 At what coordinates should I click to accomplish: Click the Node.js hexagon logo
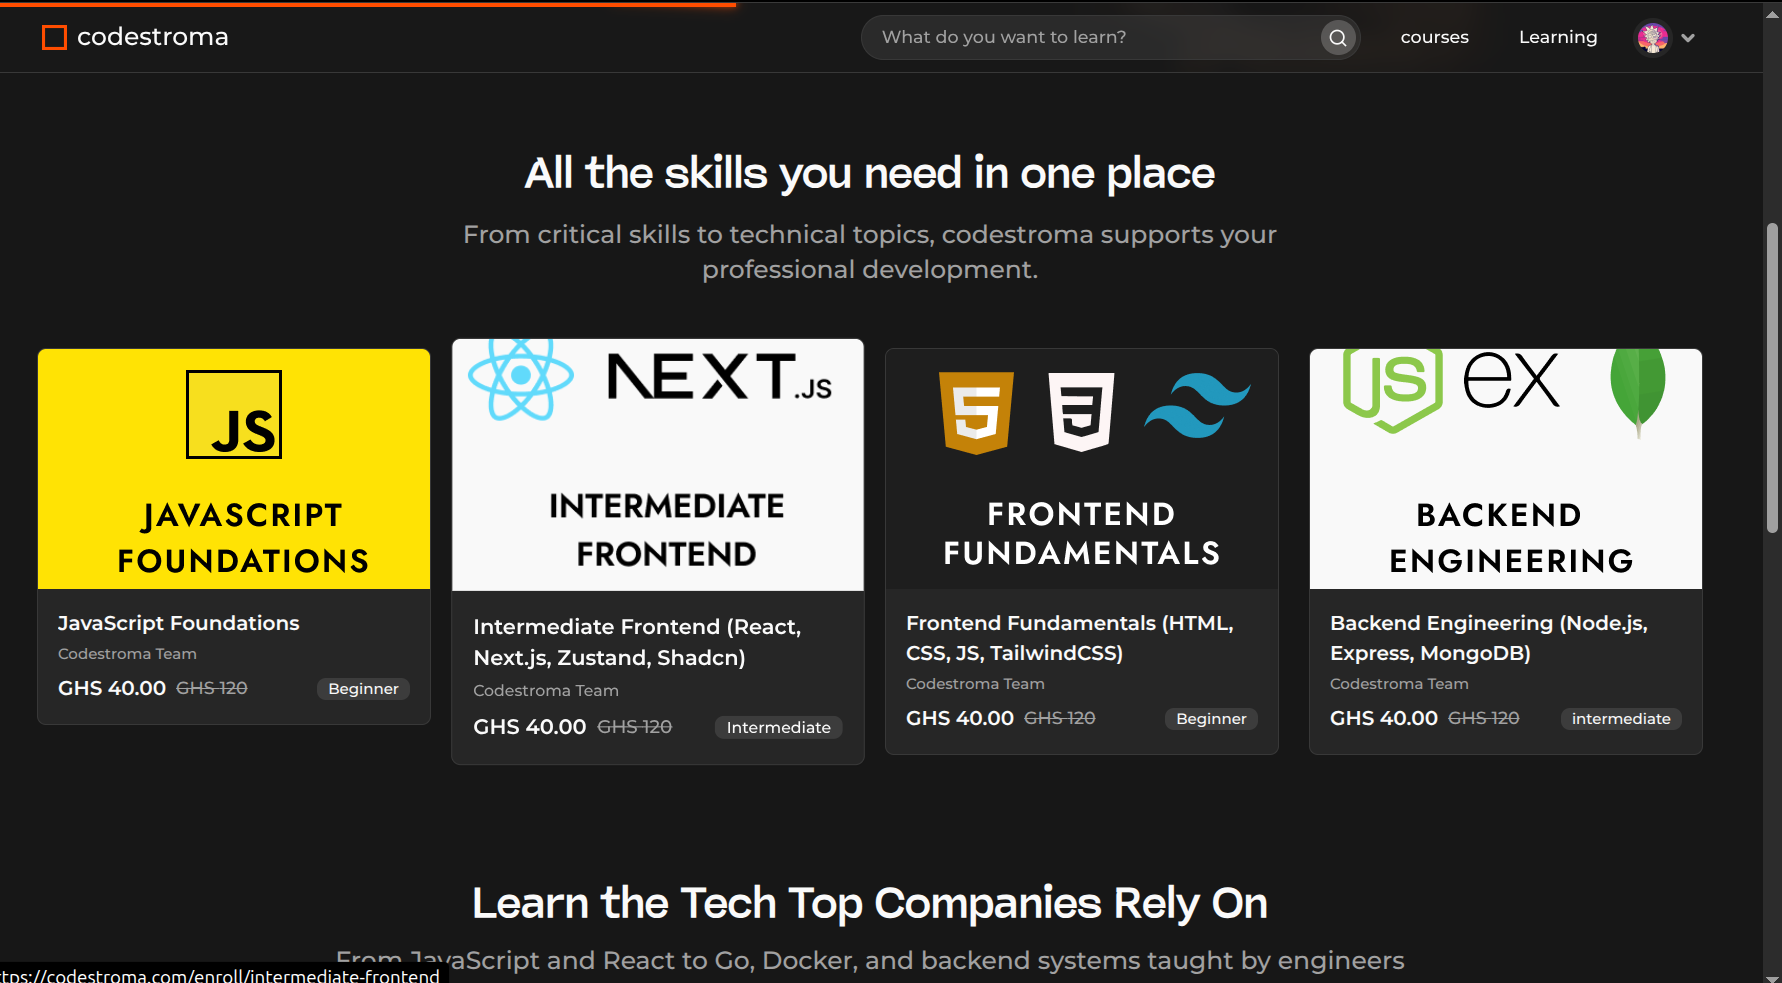[1392, 388]
